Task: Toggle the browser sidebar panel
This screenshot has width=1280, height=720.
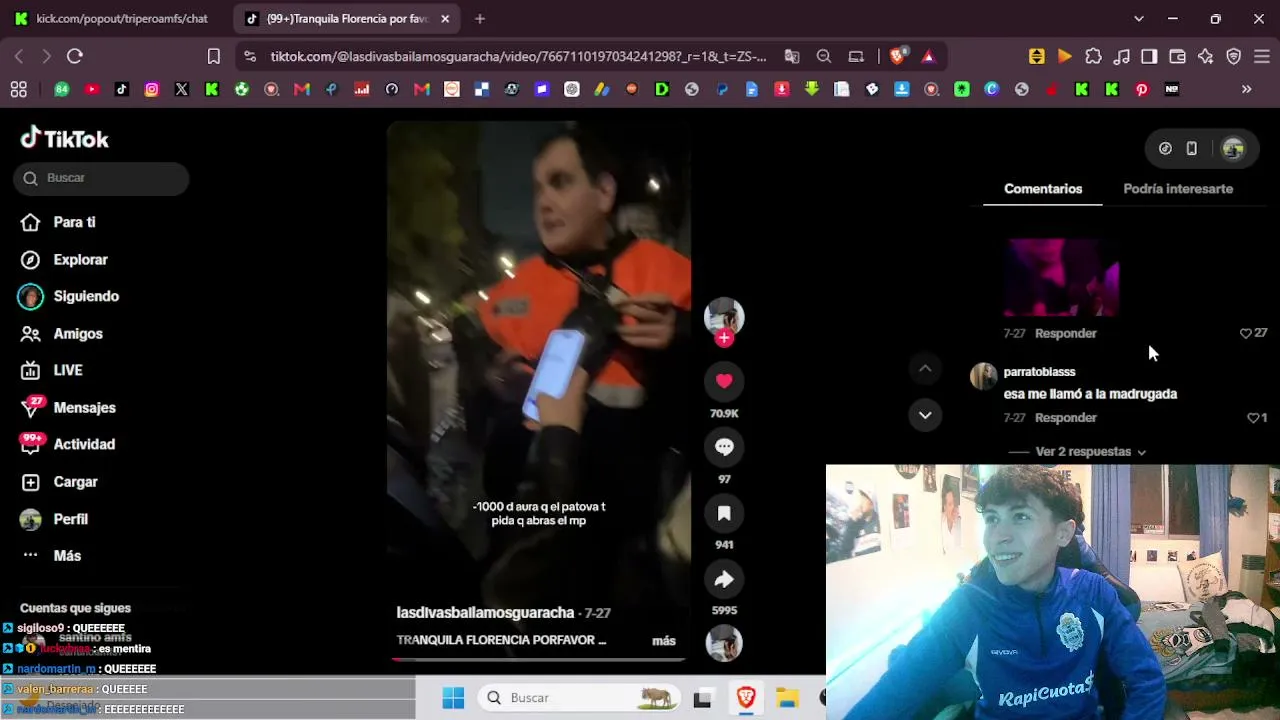Action: [x=1149, y=57]
